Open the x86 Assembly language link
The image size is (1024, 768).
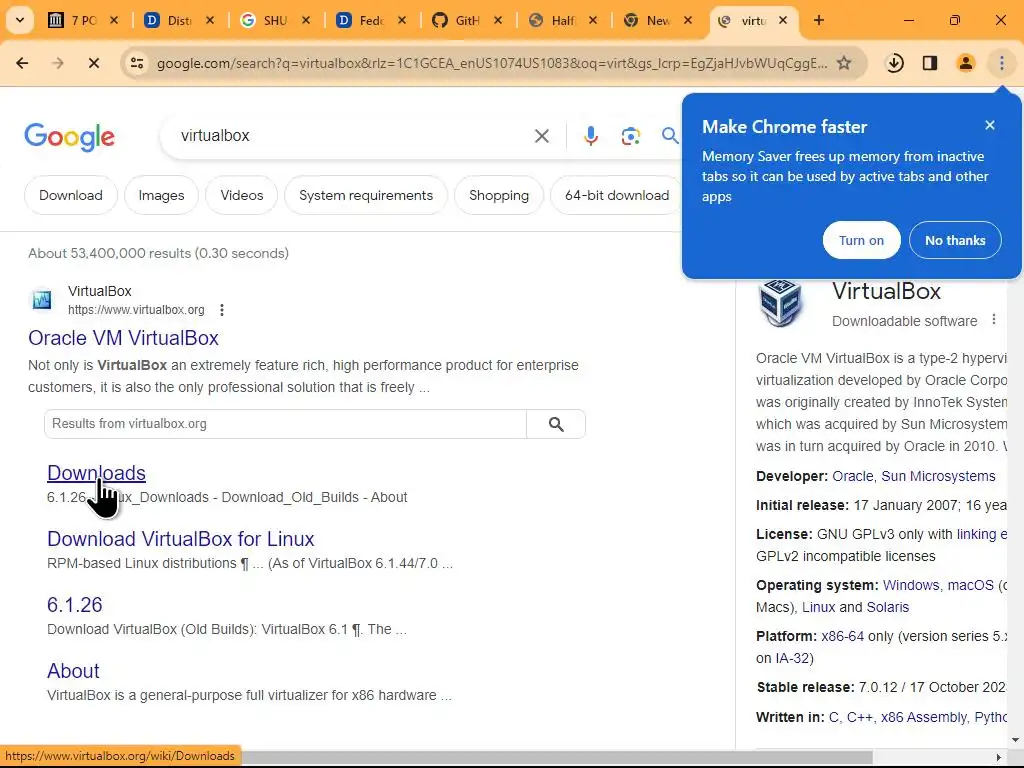(x=923, y=718)
